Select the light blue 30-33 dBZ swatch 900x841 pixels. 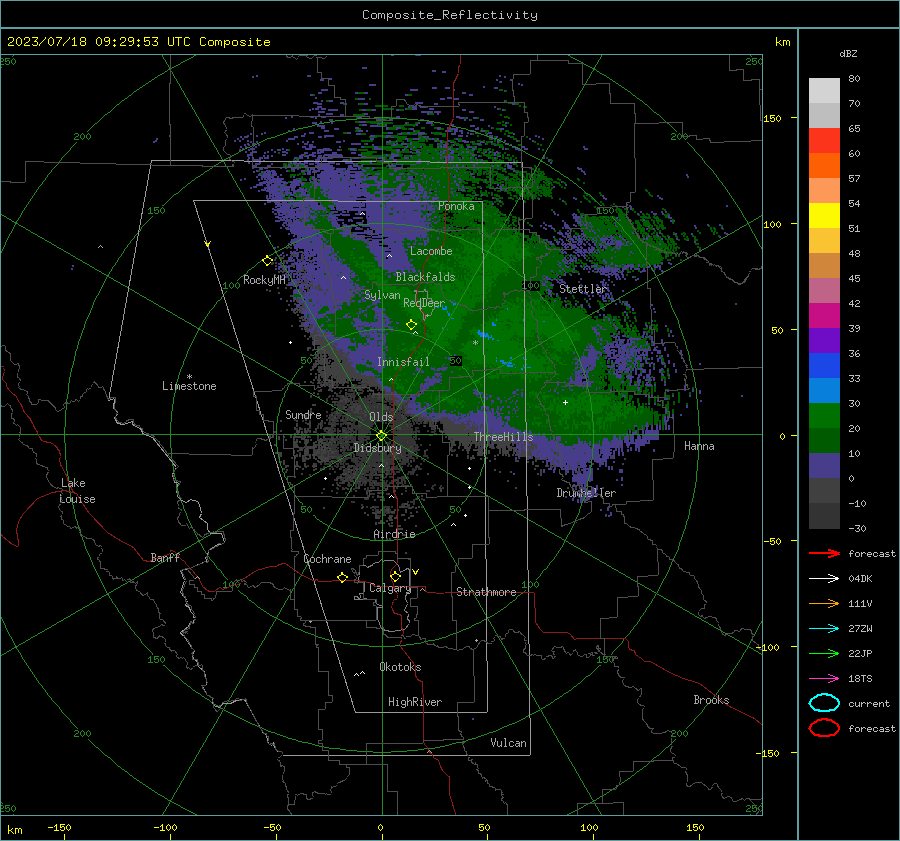pos(824,390)
